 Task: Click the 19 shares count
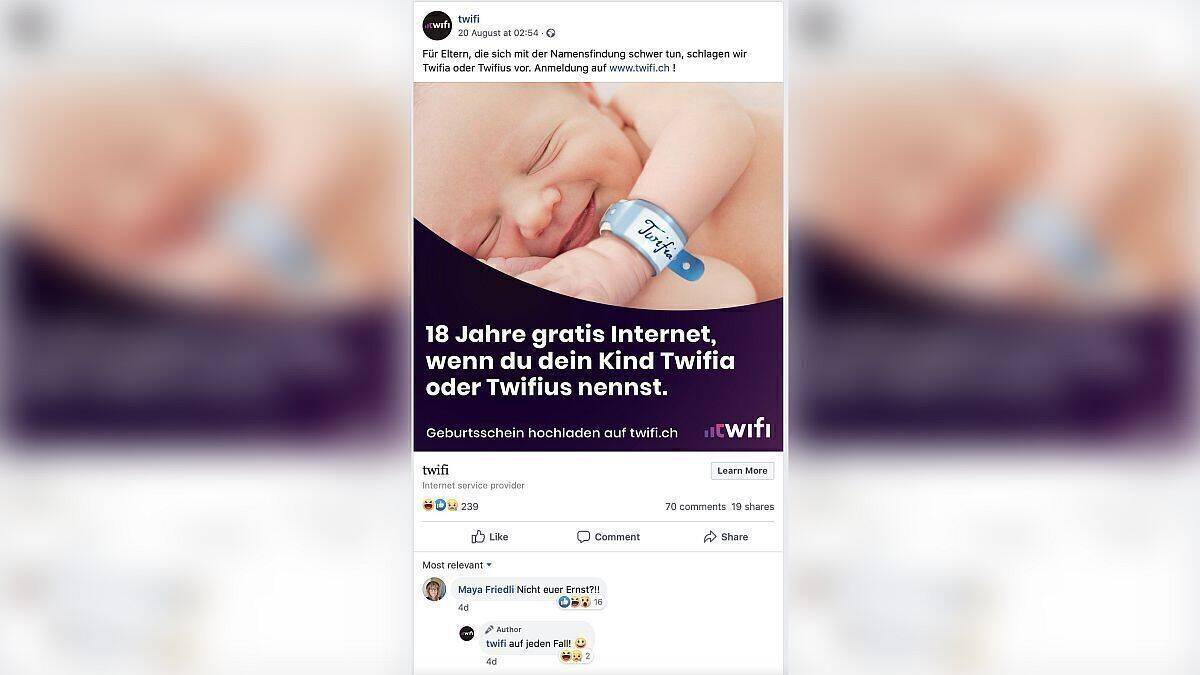pyautogui.click(x=752, y=507)
